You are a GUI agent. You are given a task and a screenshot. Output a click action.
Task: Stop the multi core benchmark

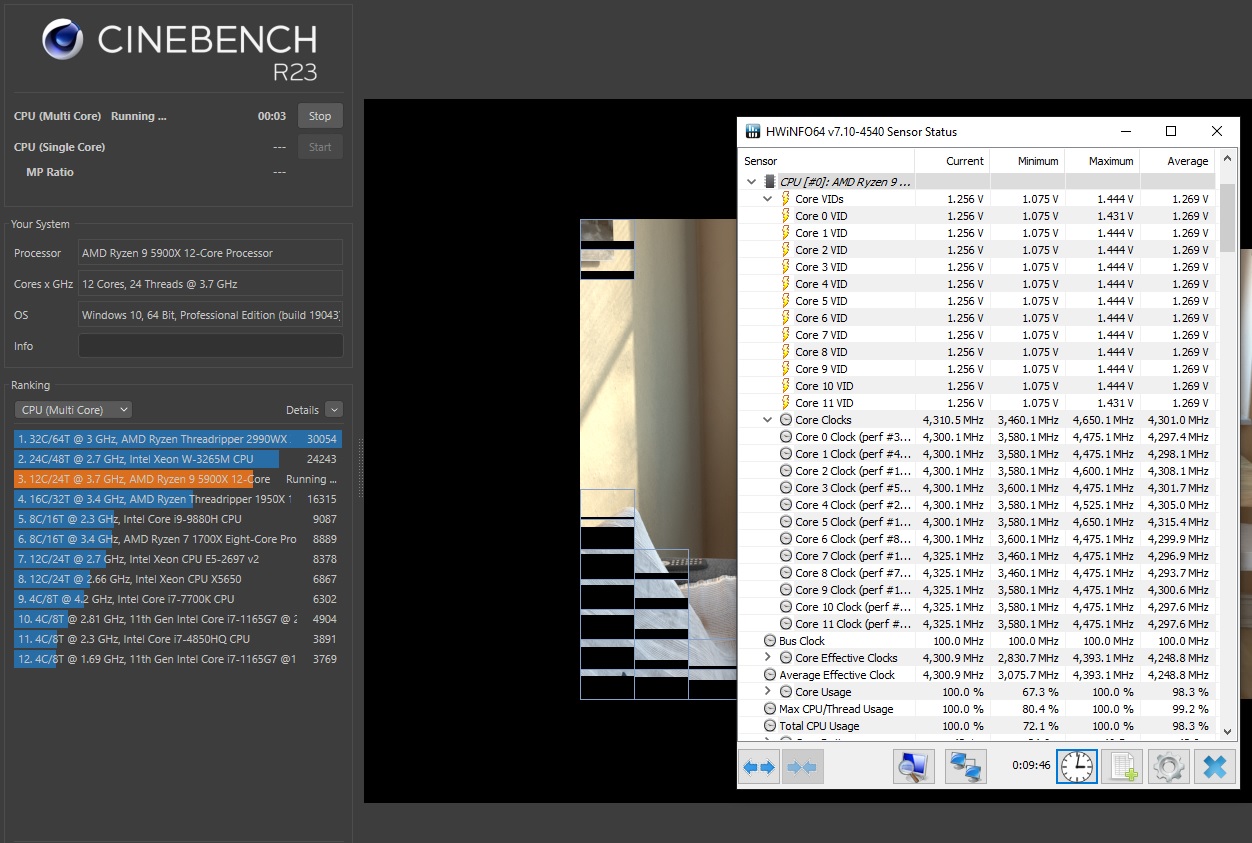click(x=320, y=116)
